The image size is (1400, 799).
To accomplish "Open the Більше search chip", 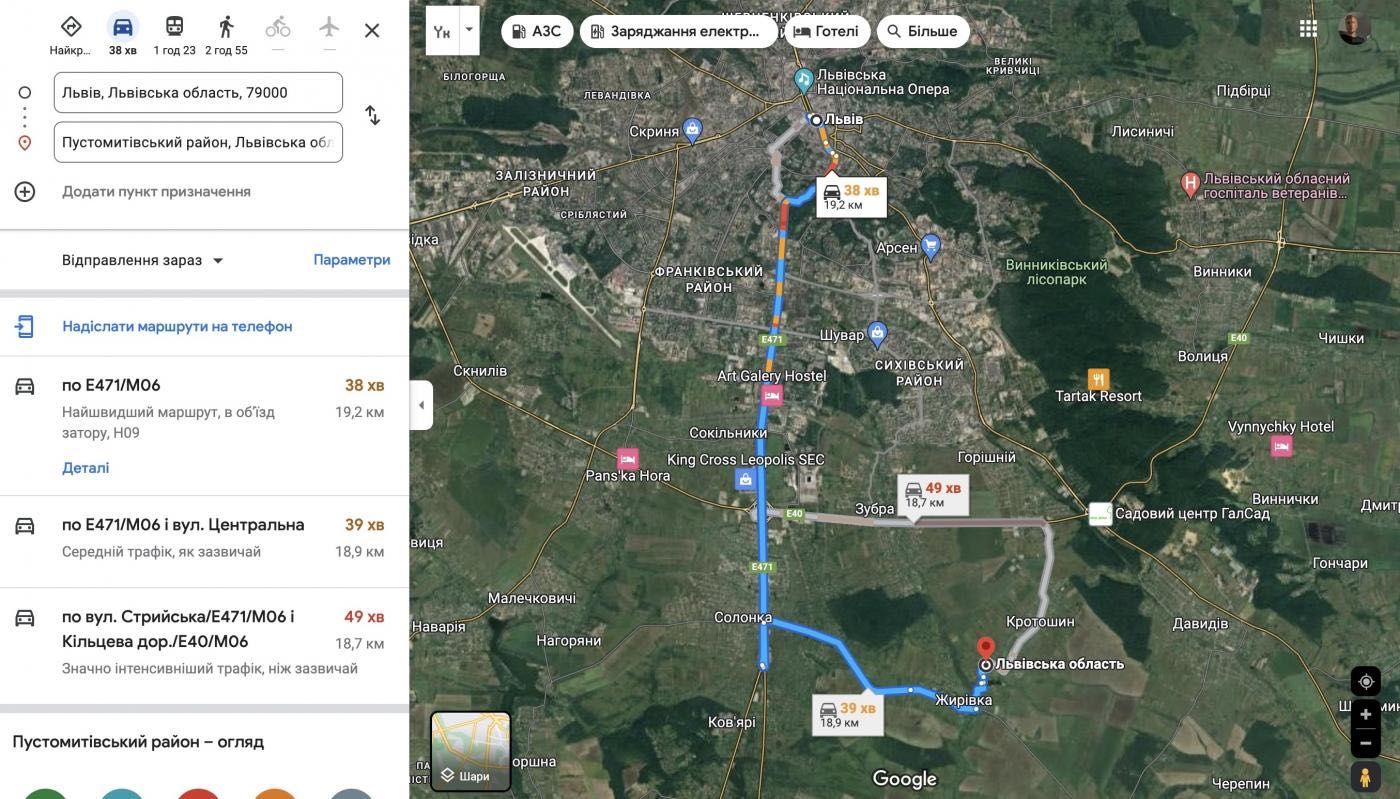I will point(923,31).
